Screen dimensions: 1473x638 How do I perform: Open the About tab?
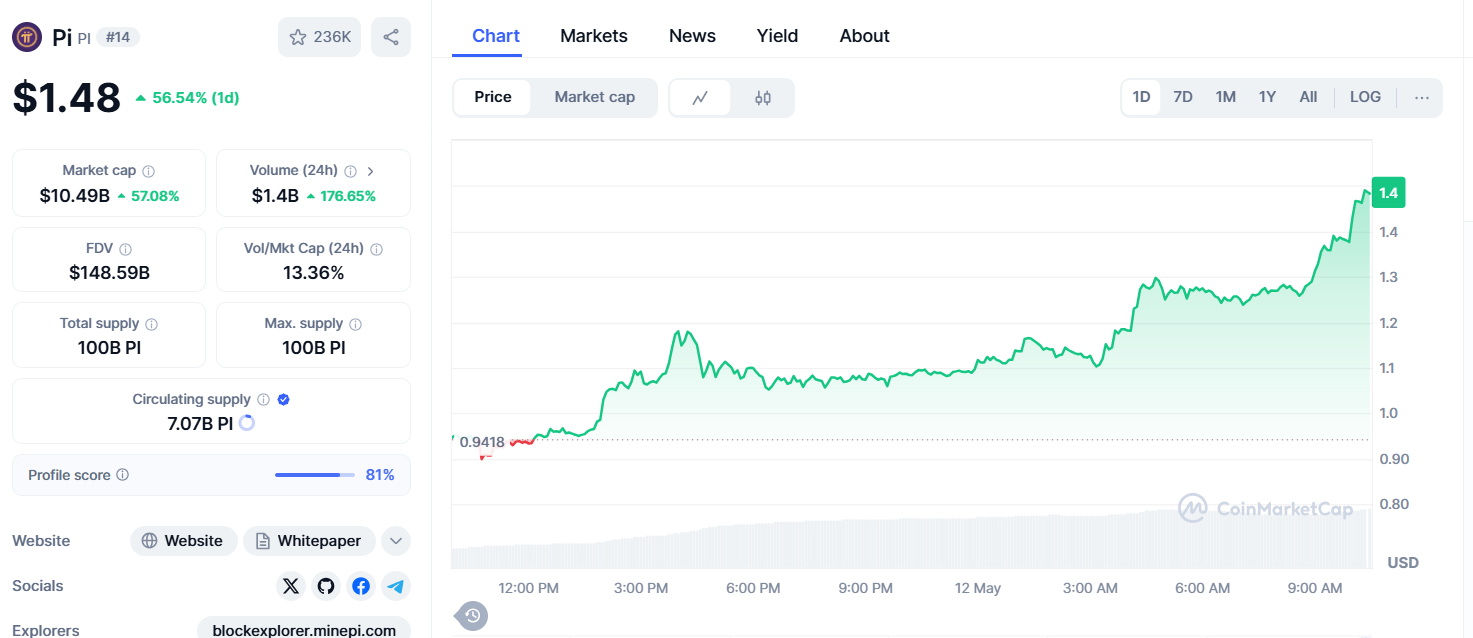click(865, 36)
